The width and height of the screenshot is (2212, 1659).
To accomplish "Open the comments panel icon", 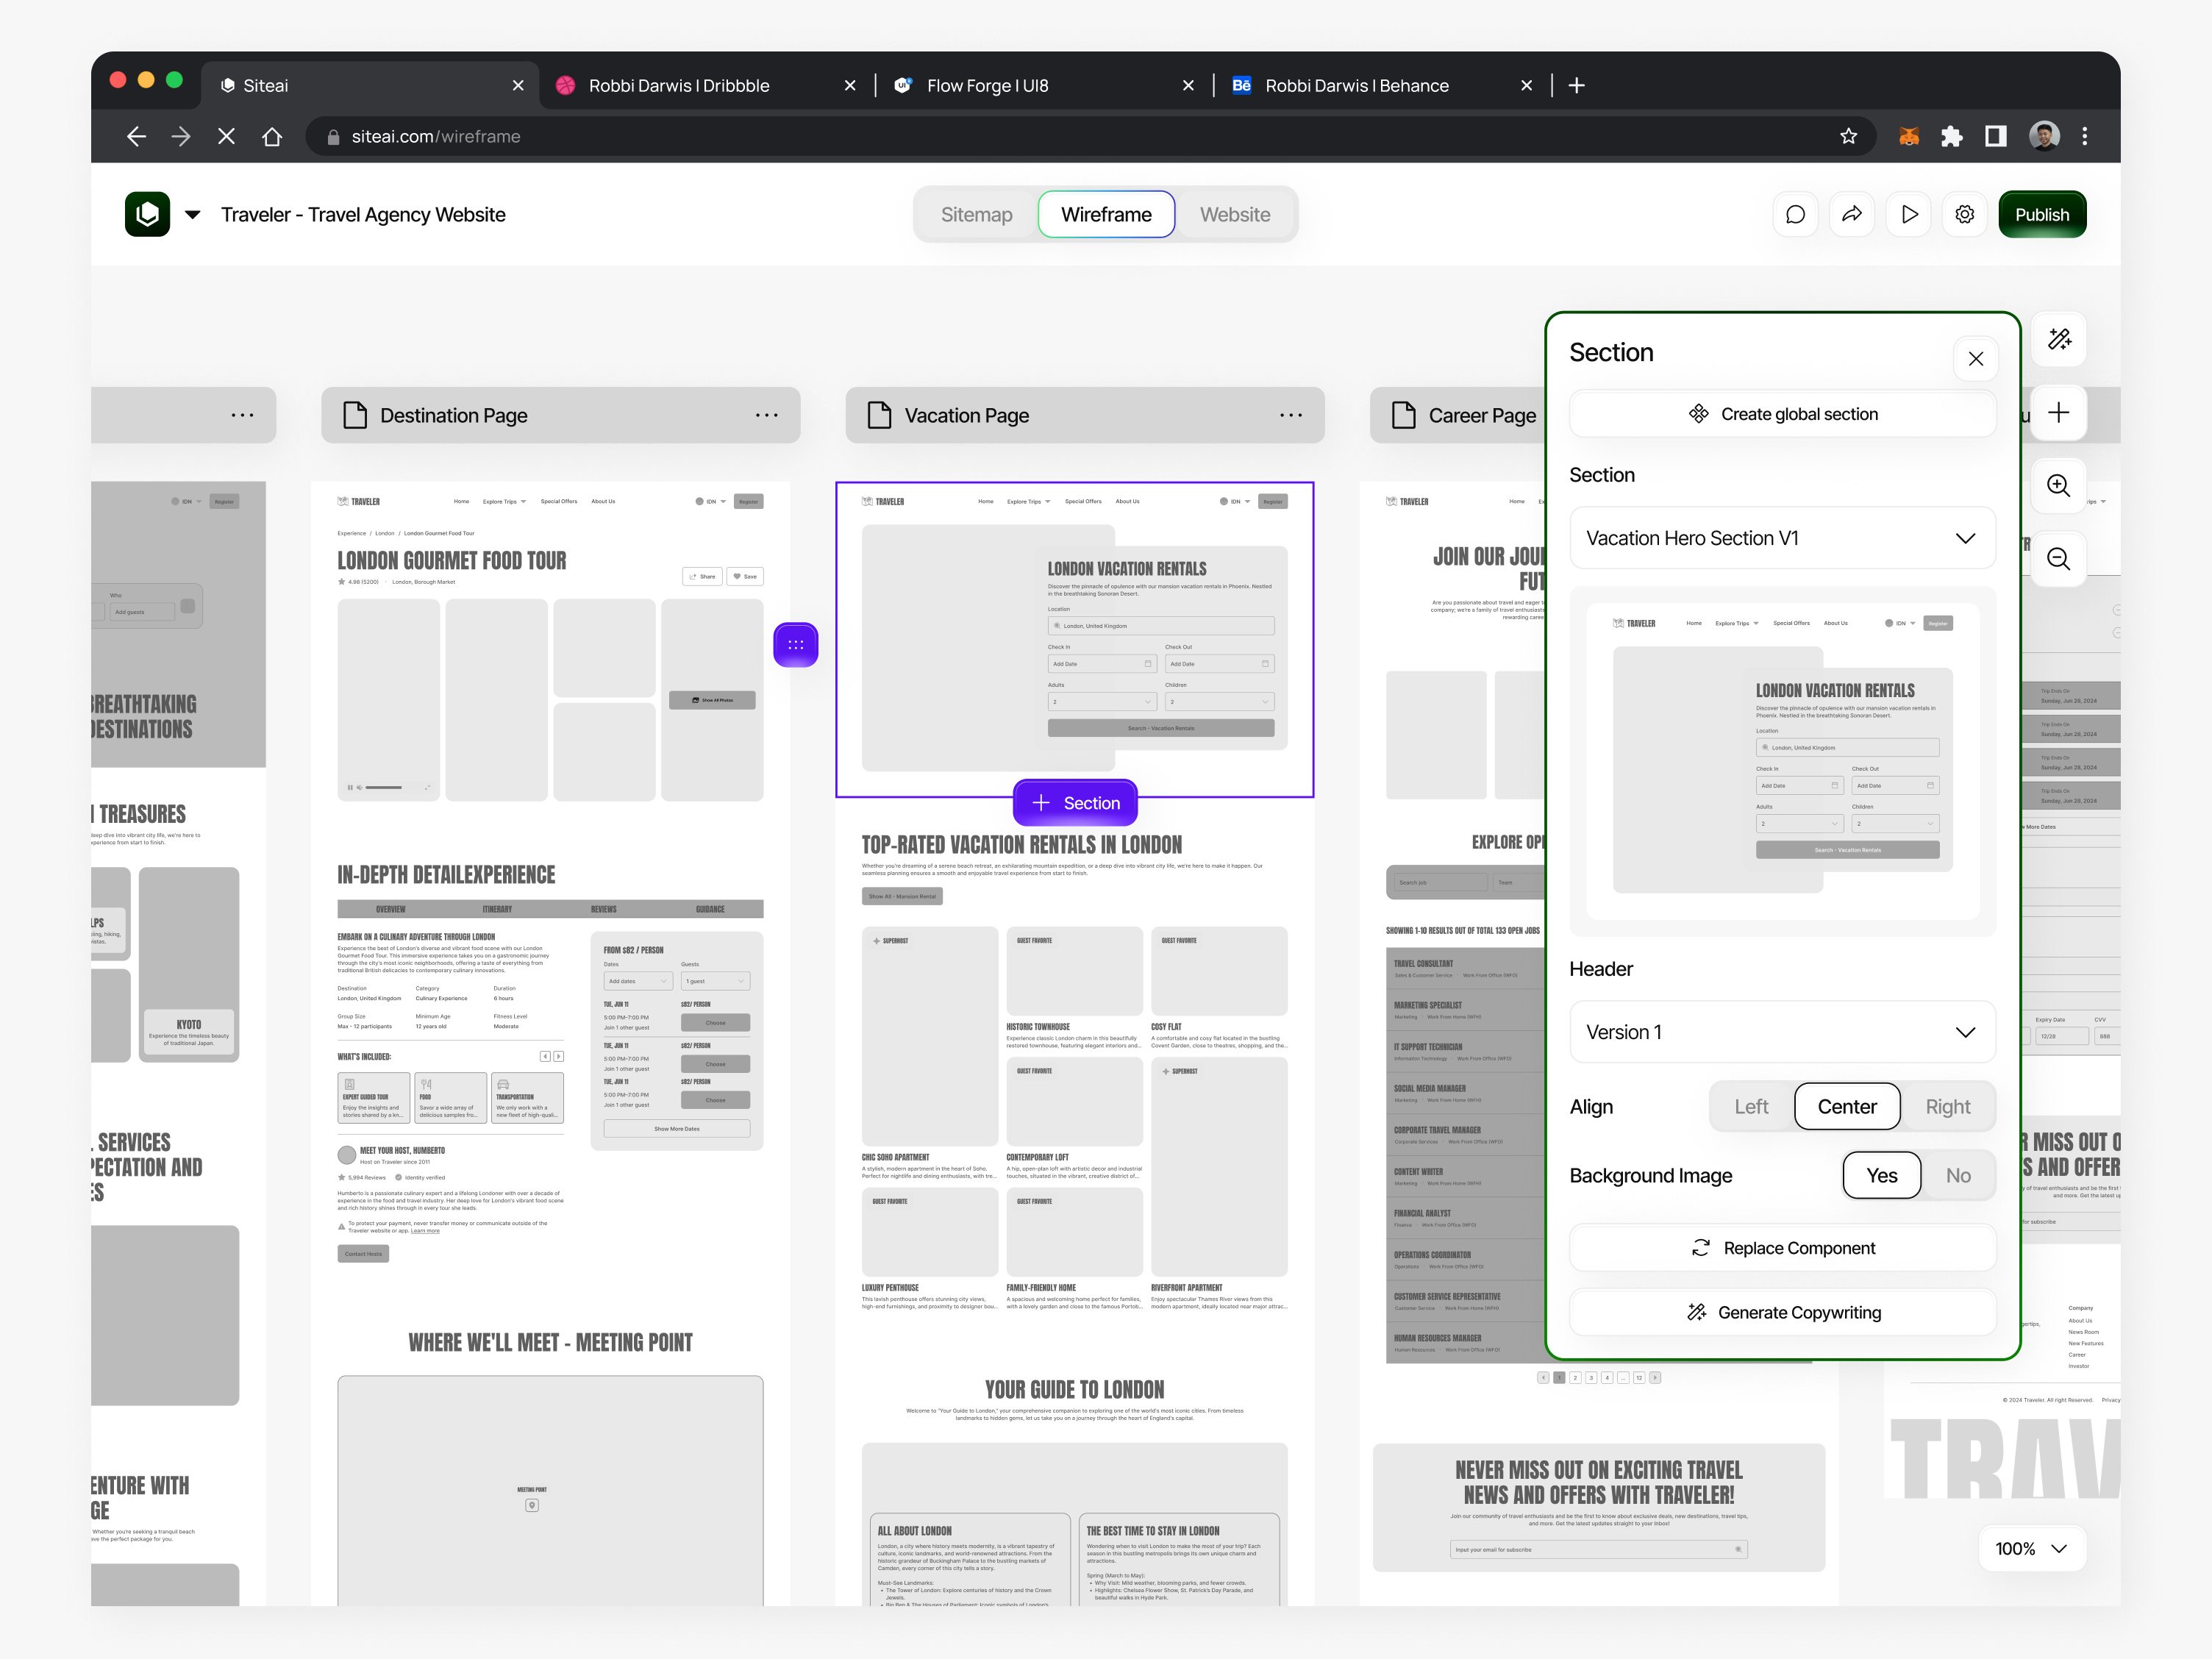I will [1795, 213].
